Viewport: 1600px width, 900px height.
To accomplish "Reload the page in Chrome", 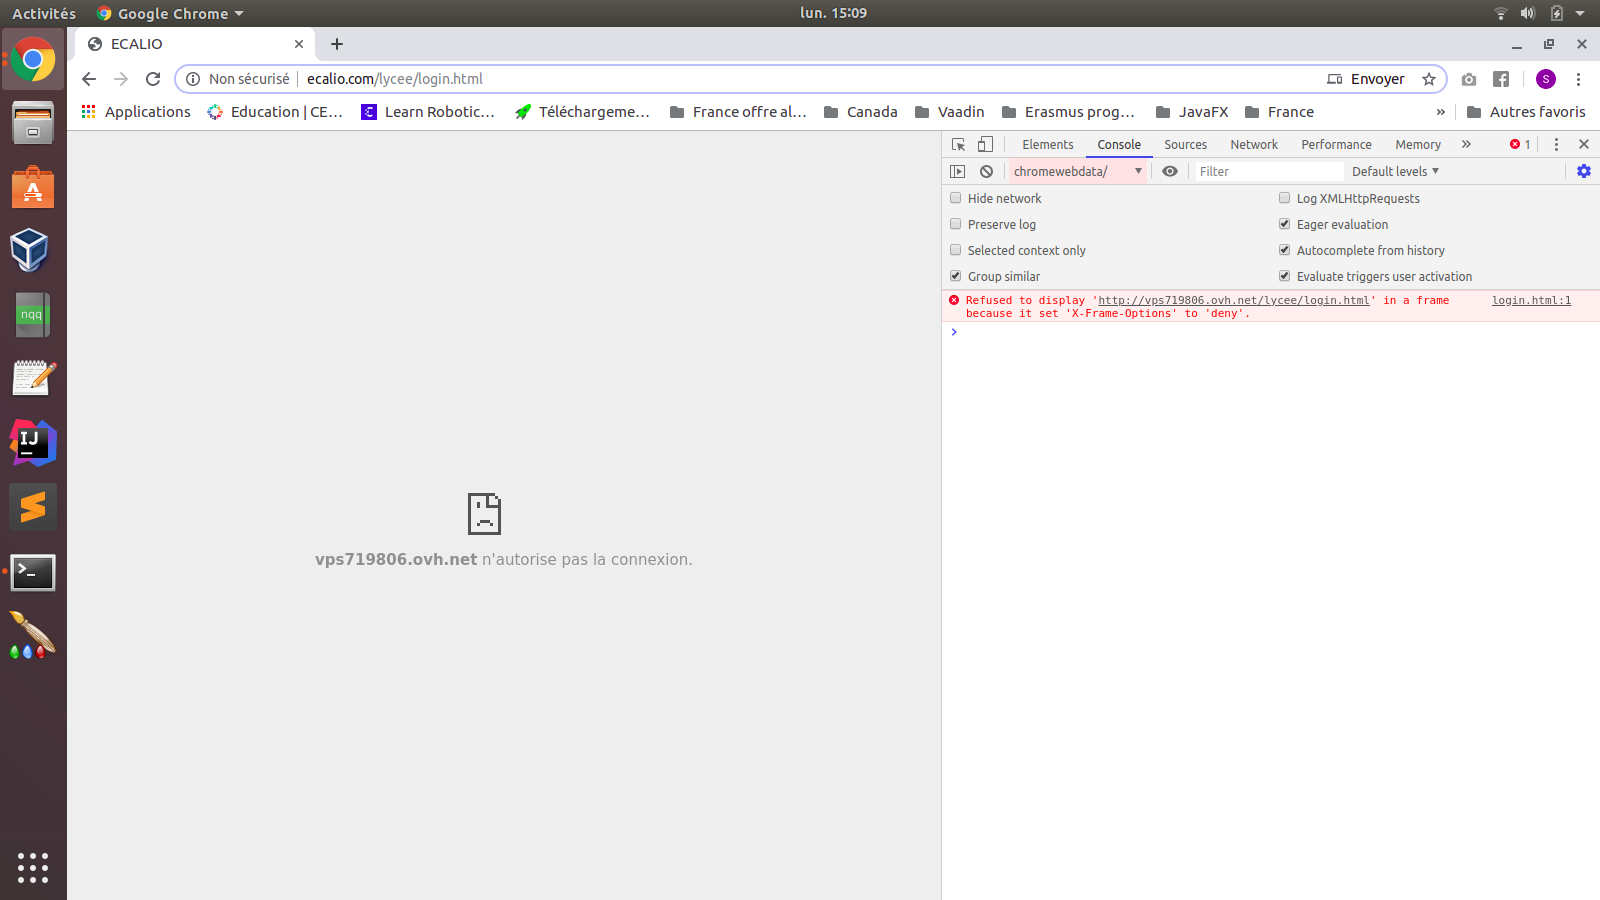I will (x=153, y=79).
